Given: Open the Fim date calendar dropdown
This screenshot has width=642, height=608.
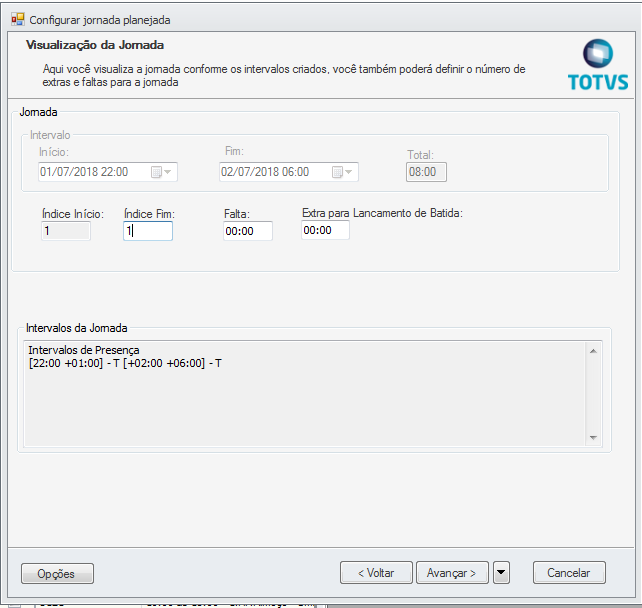Looking at the screenshot, I should [343, 172].
